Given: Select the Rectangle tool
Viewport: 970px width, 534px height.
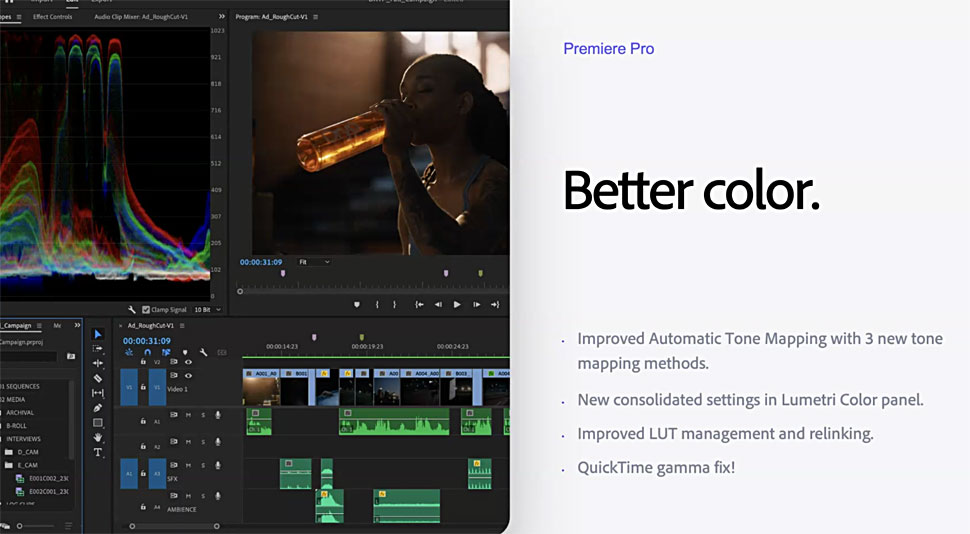Looking at the screenshot, I should point(98,423).
